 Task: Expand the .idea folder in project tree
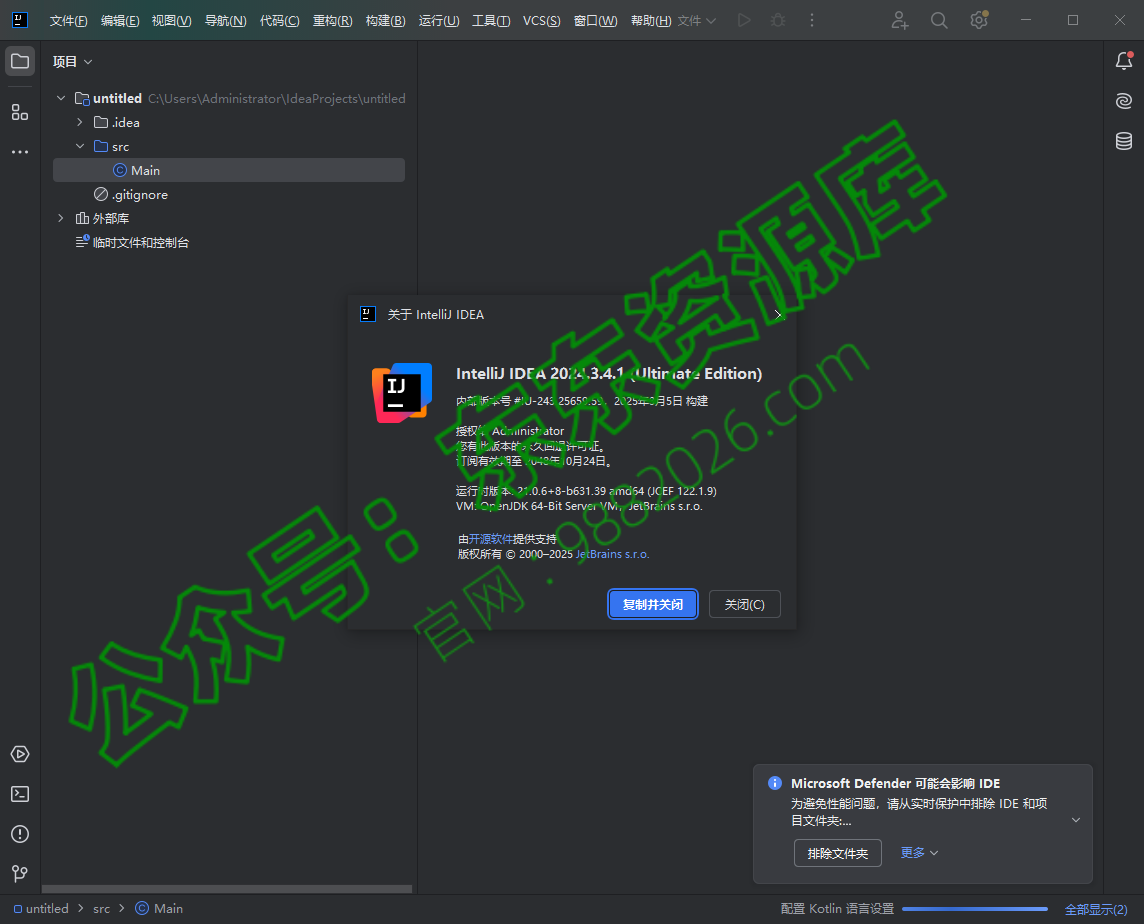tap(80, 122)
